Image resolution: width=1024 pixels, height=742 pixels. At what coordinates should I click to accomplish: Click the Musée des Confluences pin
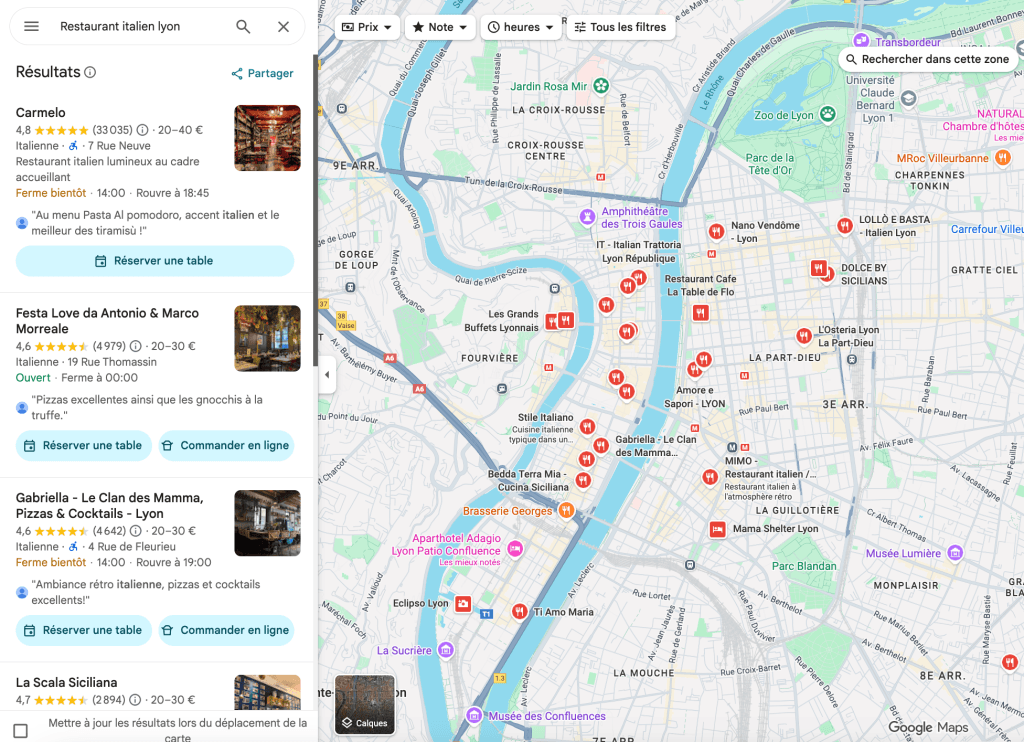(475, 715)
